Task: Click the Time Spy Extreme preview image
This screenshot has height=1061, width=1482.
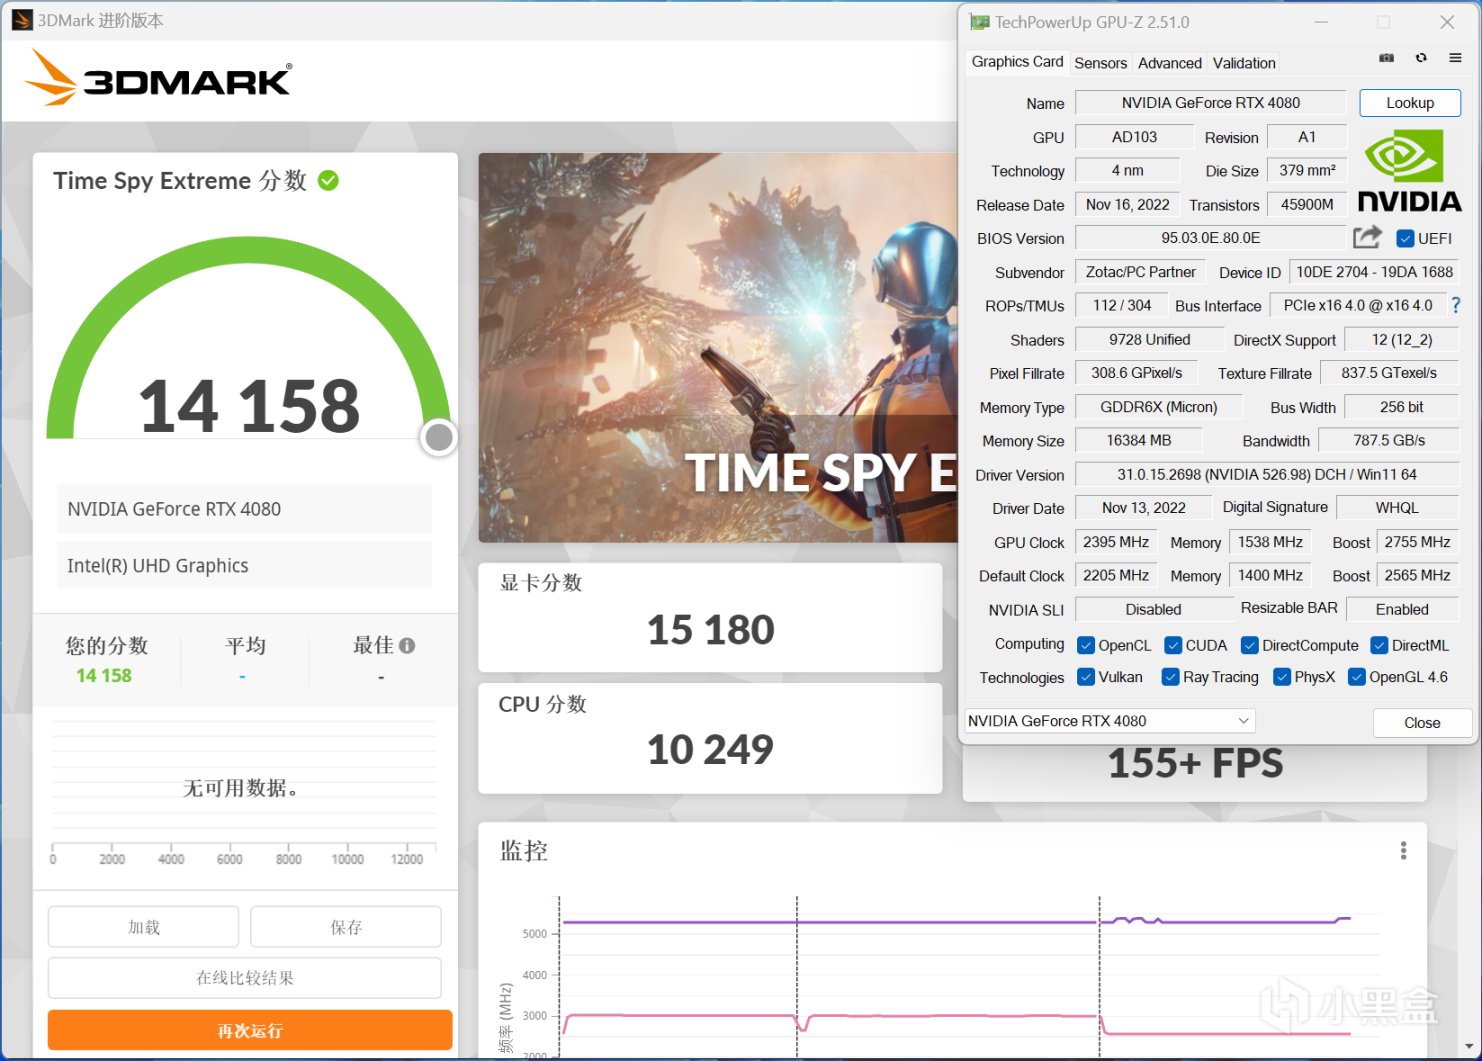Action: coord(718,348)
